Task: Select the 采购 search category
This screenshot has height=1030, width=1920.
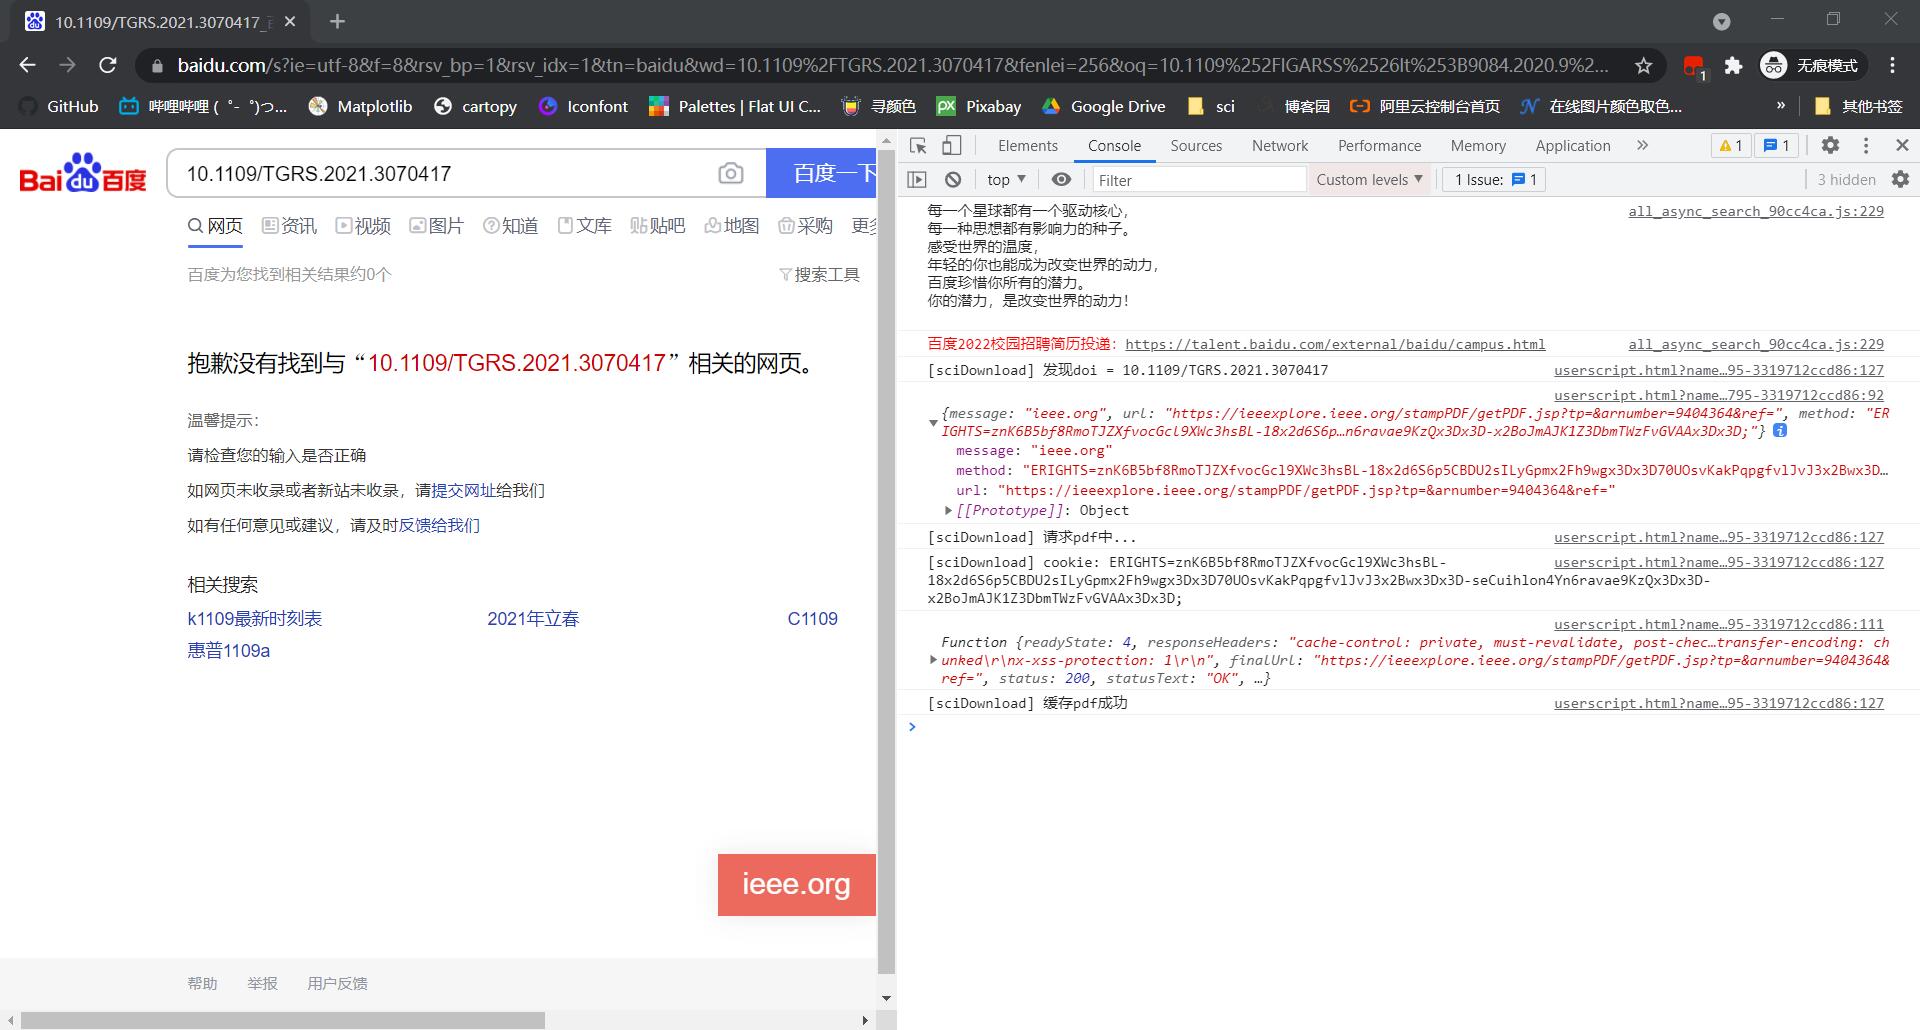Action: (x=805, y=226)
